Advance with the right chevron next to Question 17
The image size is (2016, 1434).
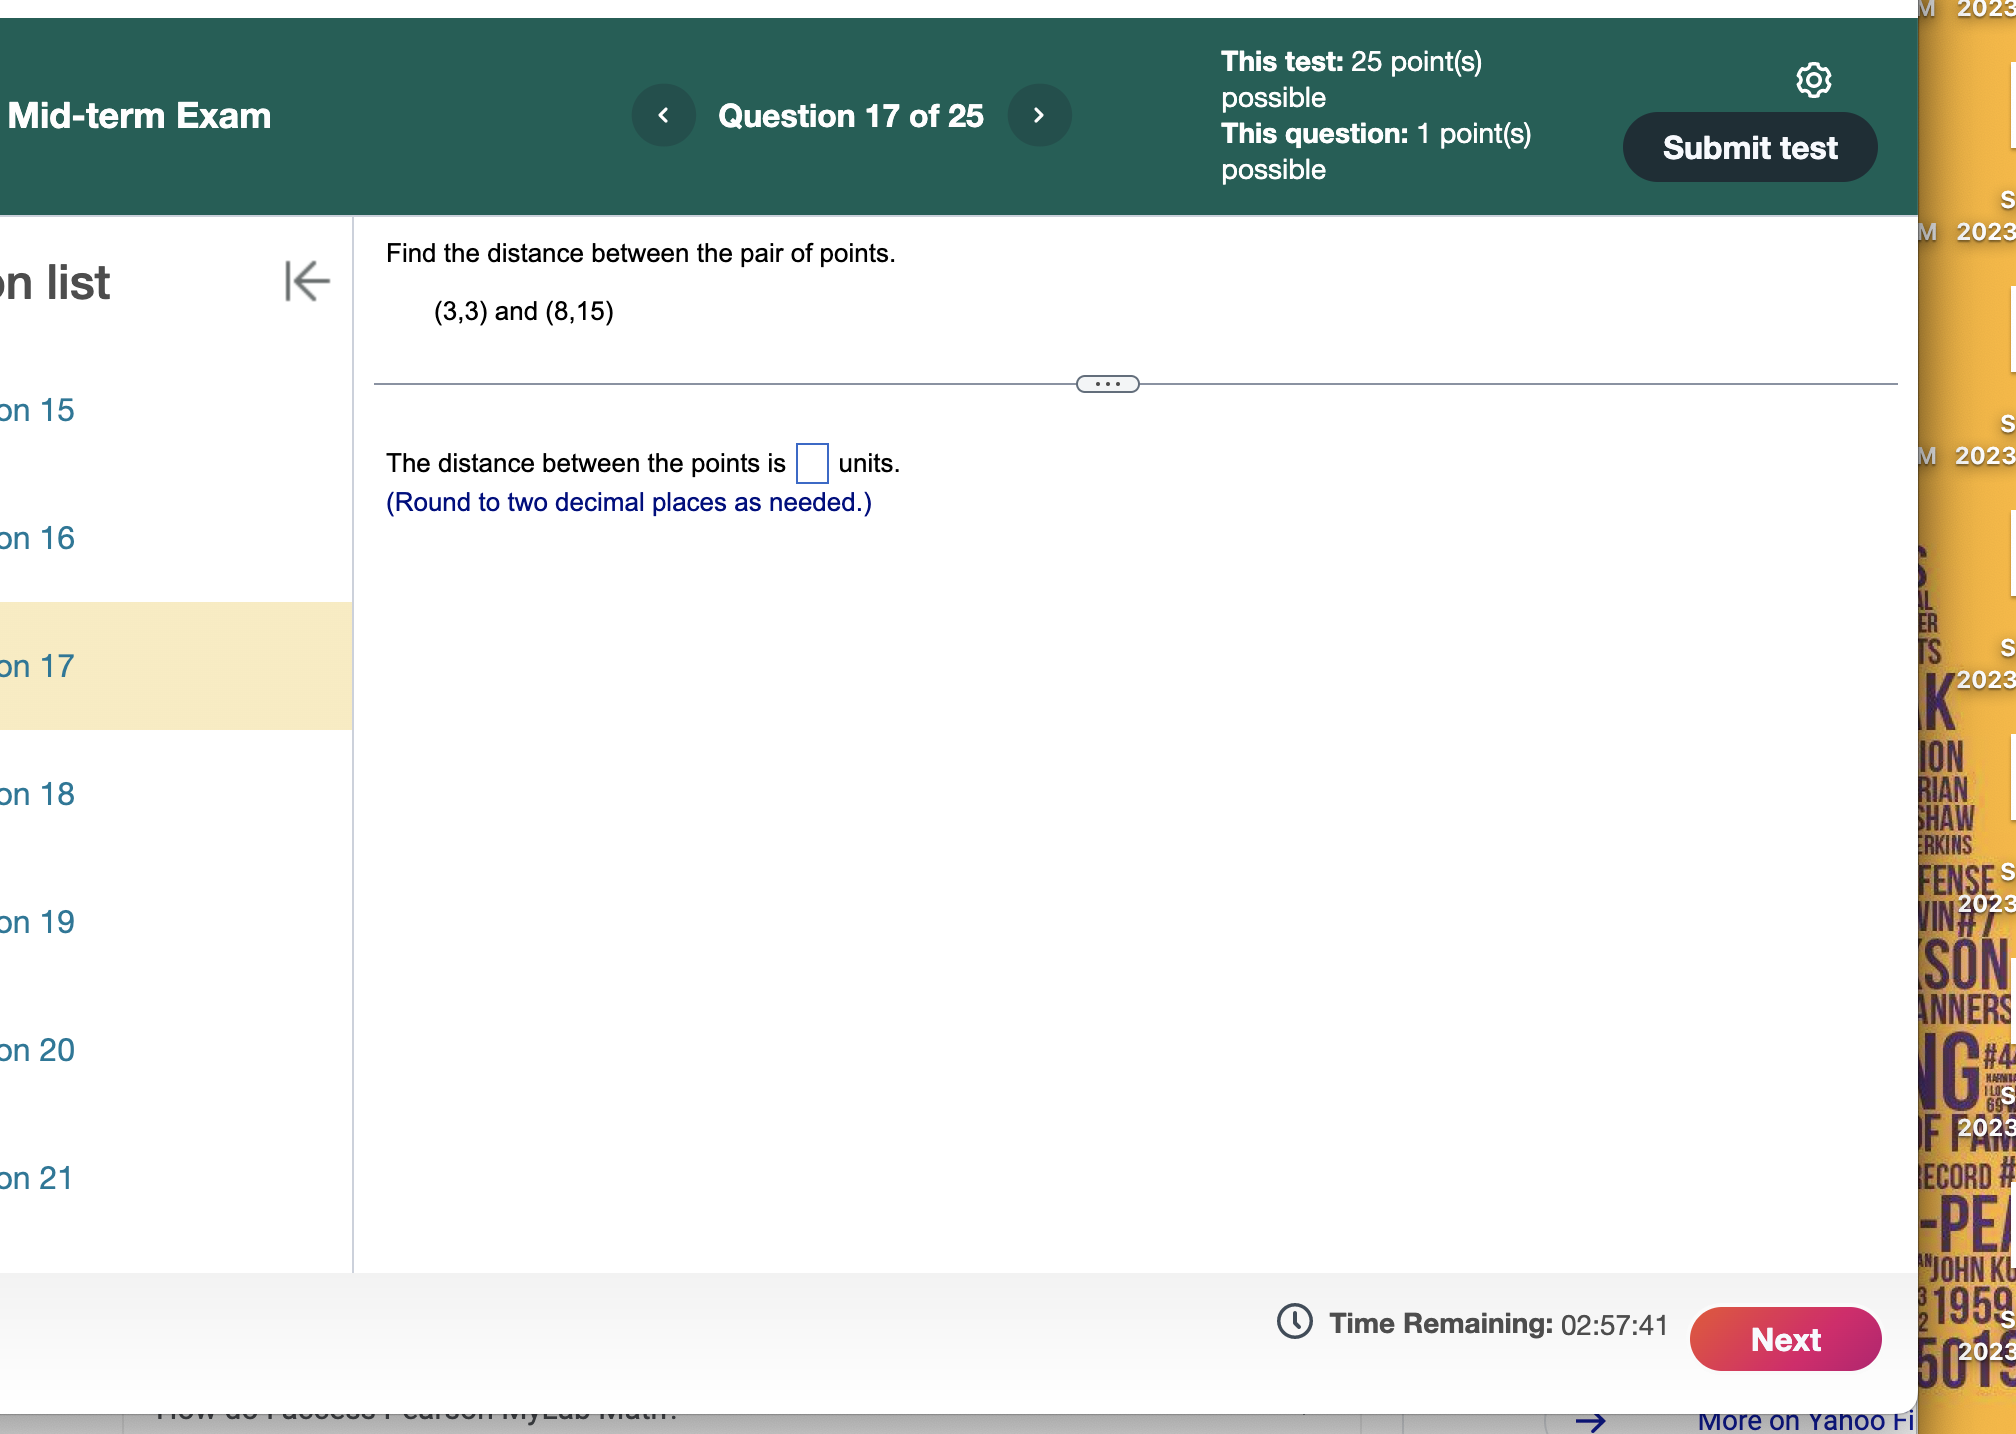(1039, 115)
